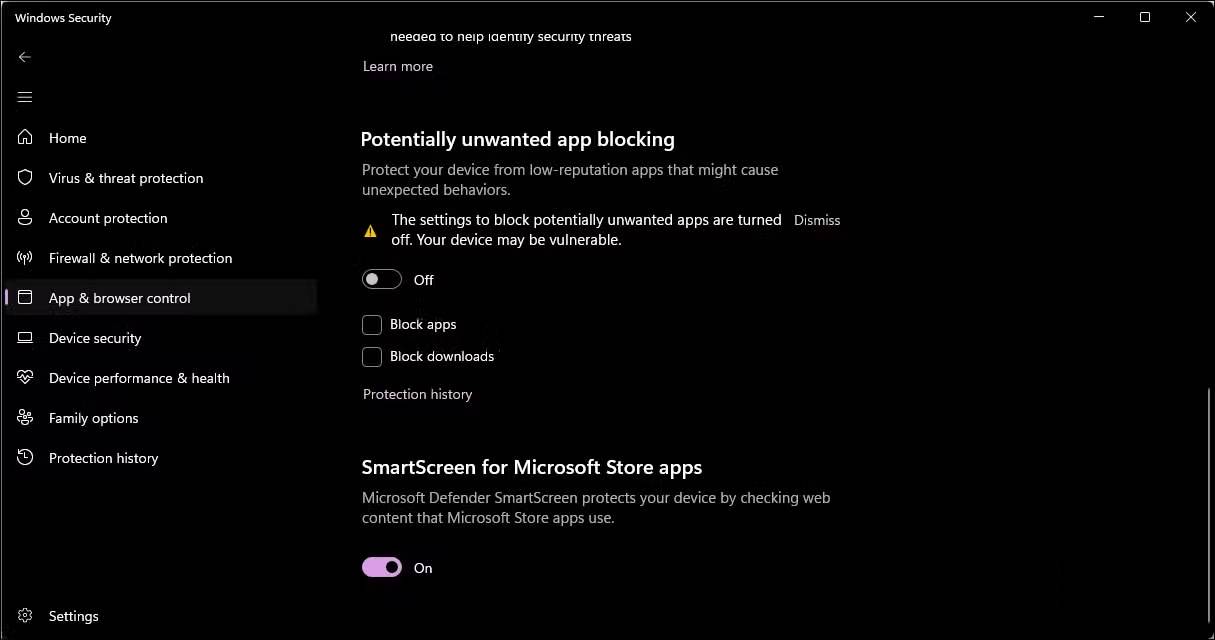Dismiss the unwanted apps warning
The image size is (1215, 640).
817,220
